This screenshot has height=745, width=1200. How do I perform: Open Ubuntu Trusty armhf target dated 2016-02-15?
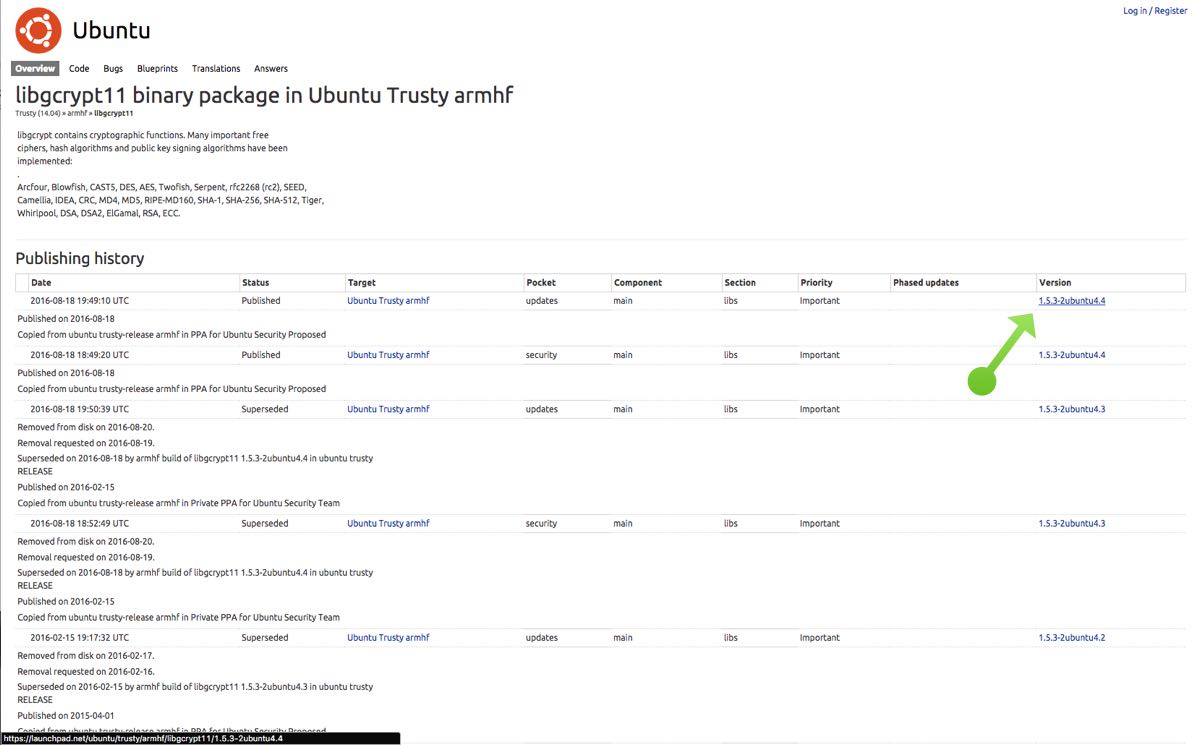[388, 638]
